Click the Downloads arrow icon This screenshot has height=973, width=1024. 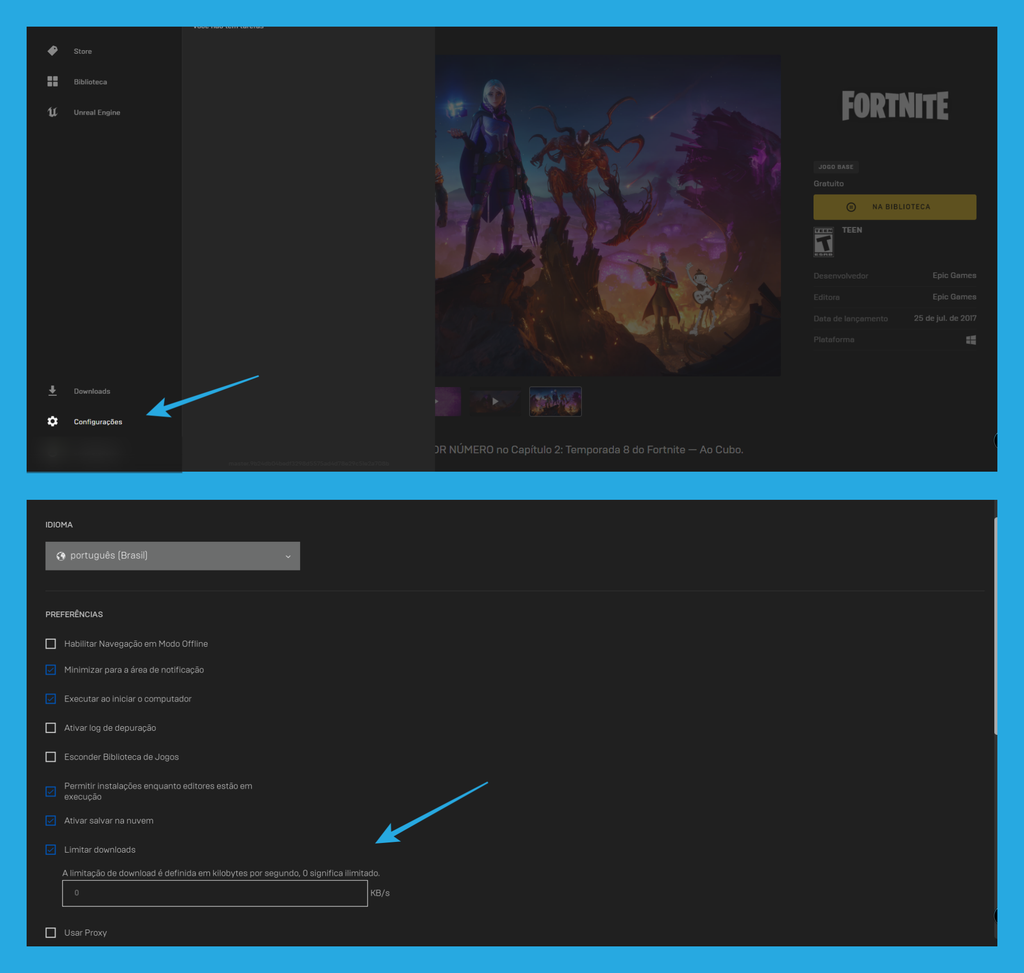pos(52,391)
